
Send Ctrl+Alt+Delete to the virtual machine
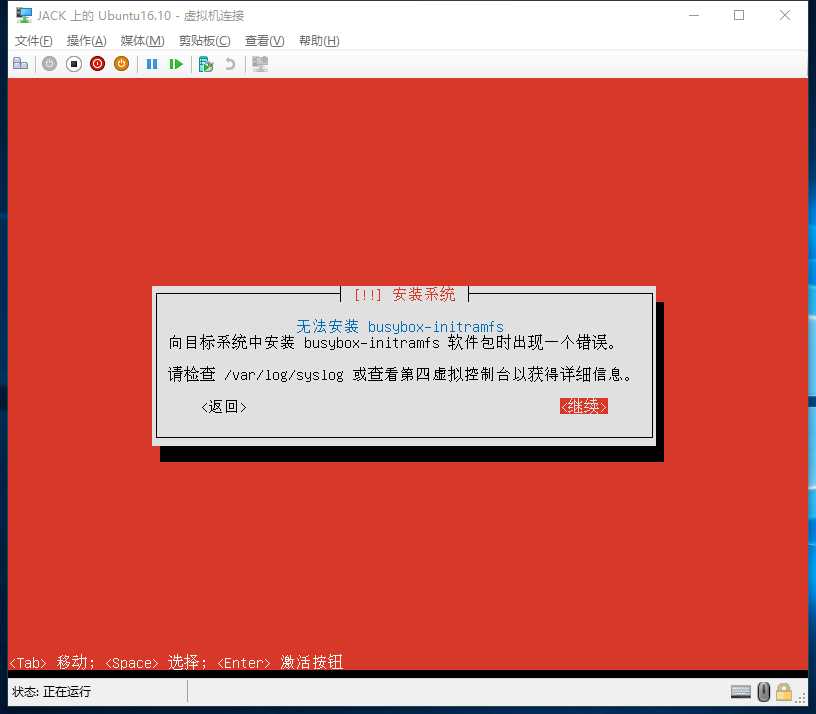click(20, 63)
